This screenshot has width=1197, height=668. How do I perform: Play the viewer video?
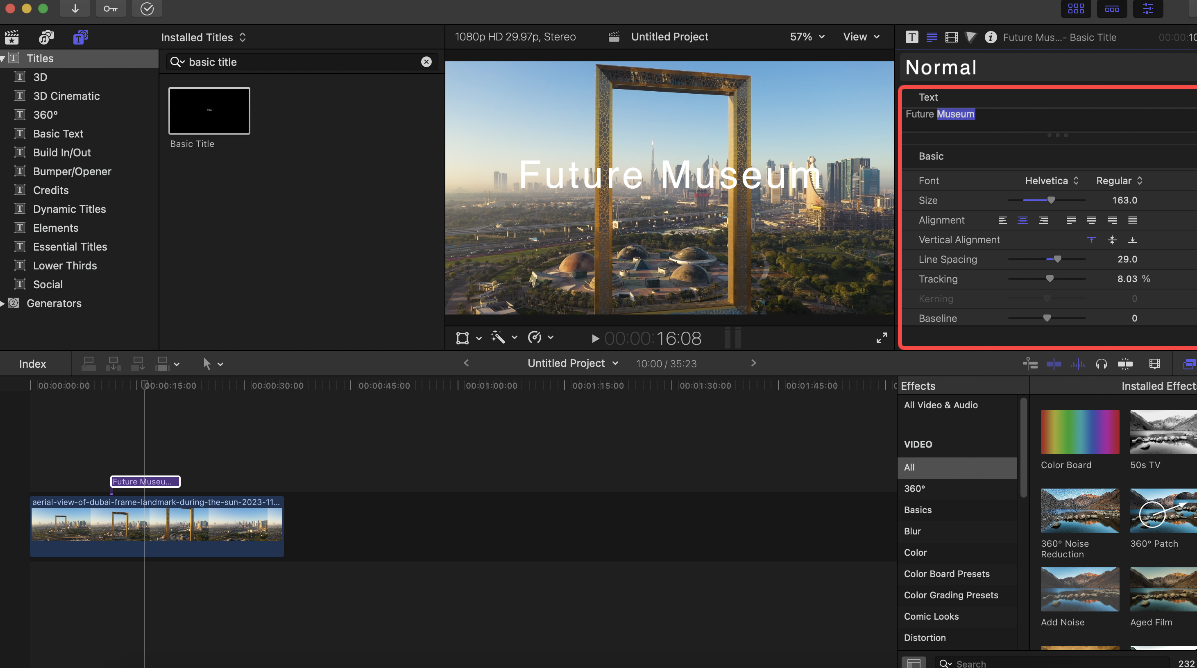(x=595, y=338)
